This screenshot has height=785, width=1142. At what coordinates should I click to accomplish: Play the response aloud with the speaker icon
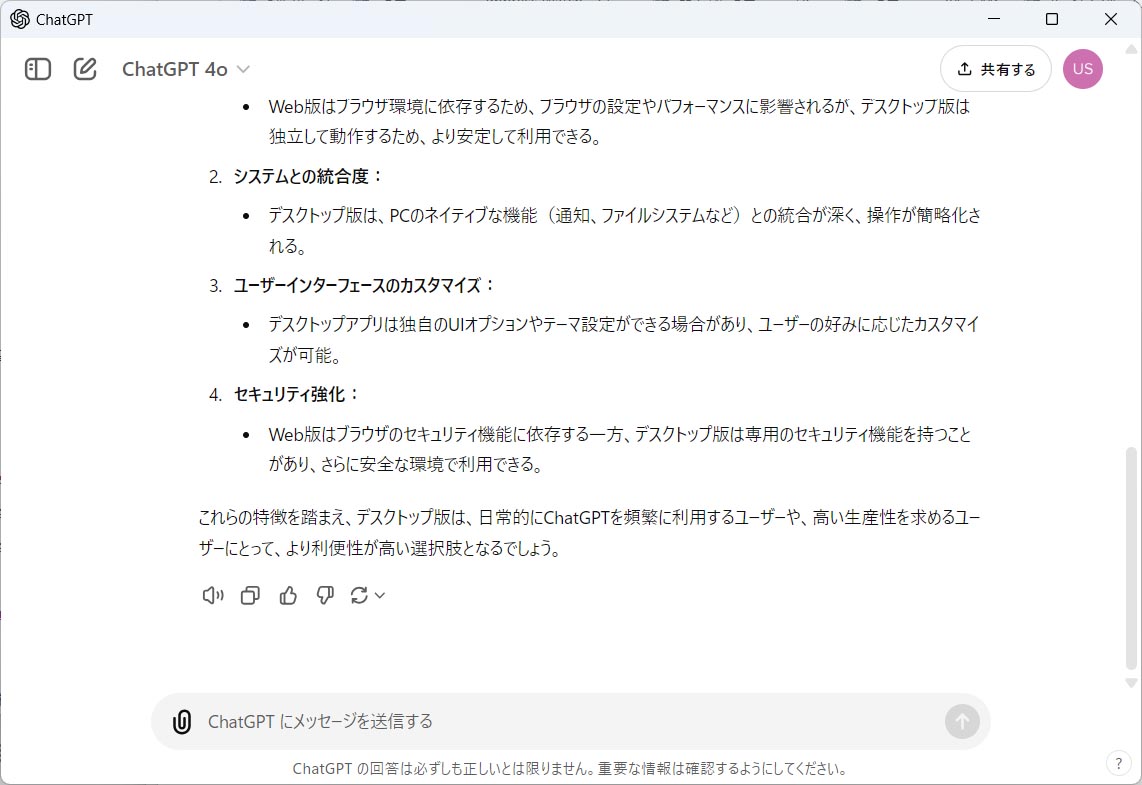[213, 596]
